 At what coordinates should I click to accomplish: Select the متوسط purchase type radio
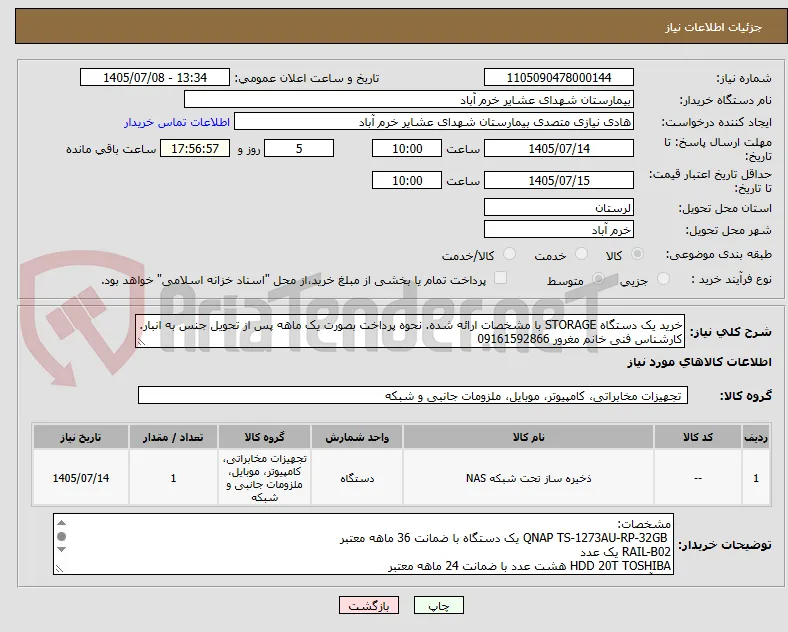(598, 278)
